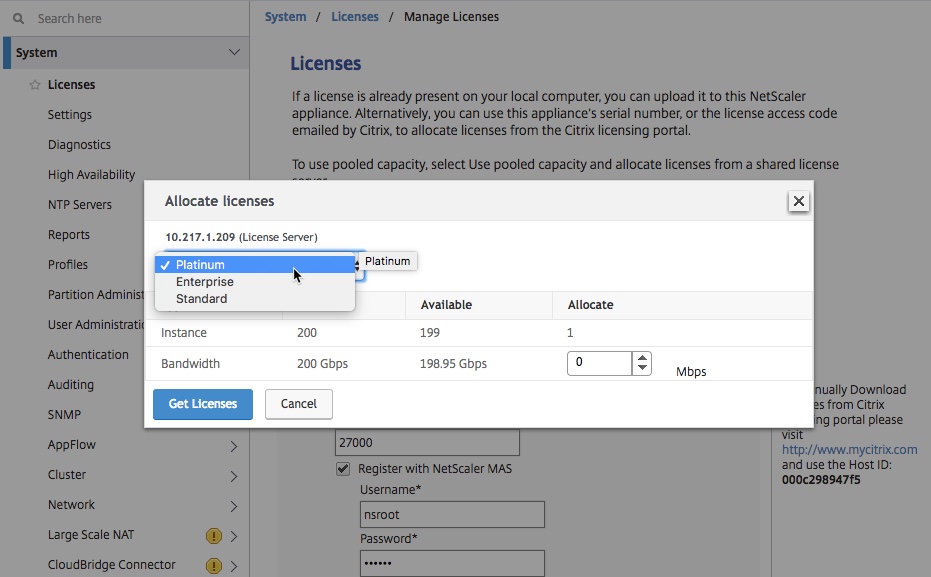This screenshot has height=577, width=931.
Task: Expand the AppFlow menu arrow
Action: (x=234, y=446)
